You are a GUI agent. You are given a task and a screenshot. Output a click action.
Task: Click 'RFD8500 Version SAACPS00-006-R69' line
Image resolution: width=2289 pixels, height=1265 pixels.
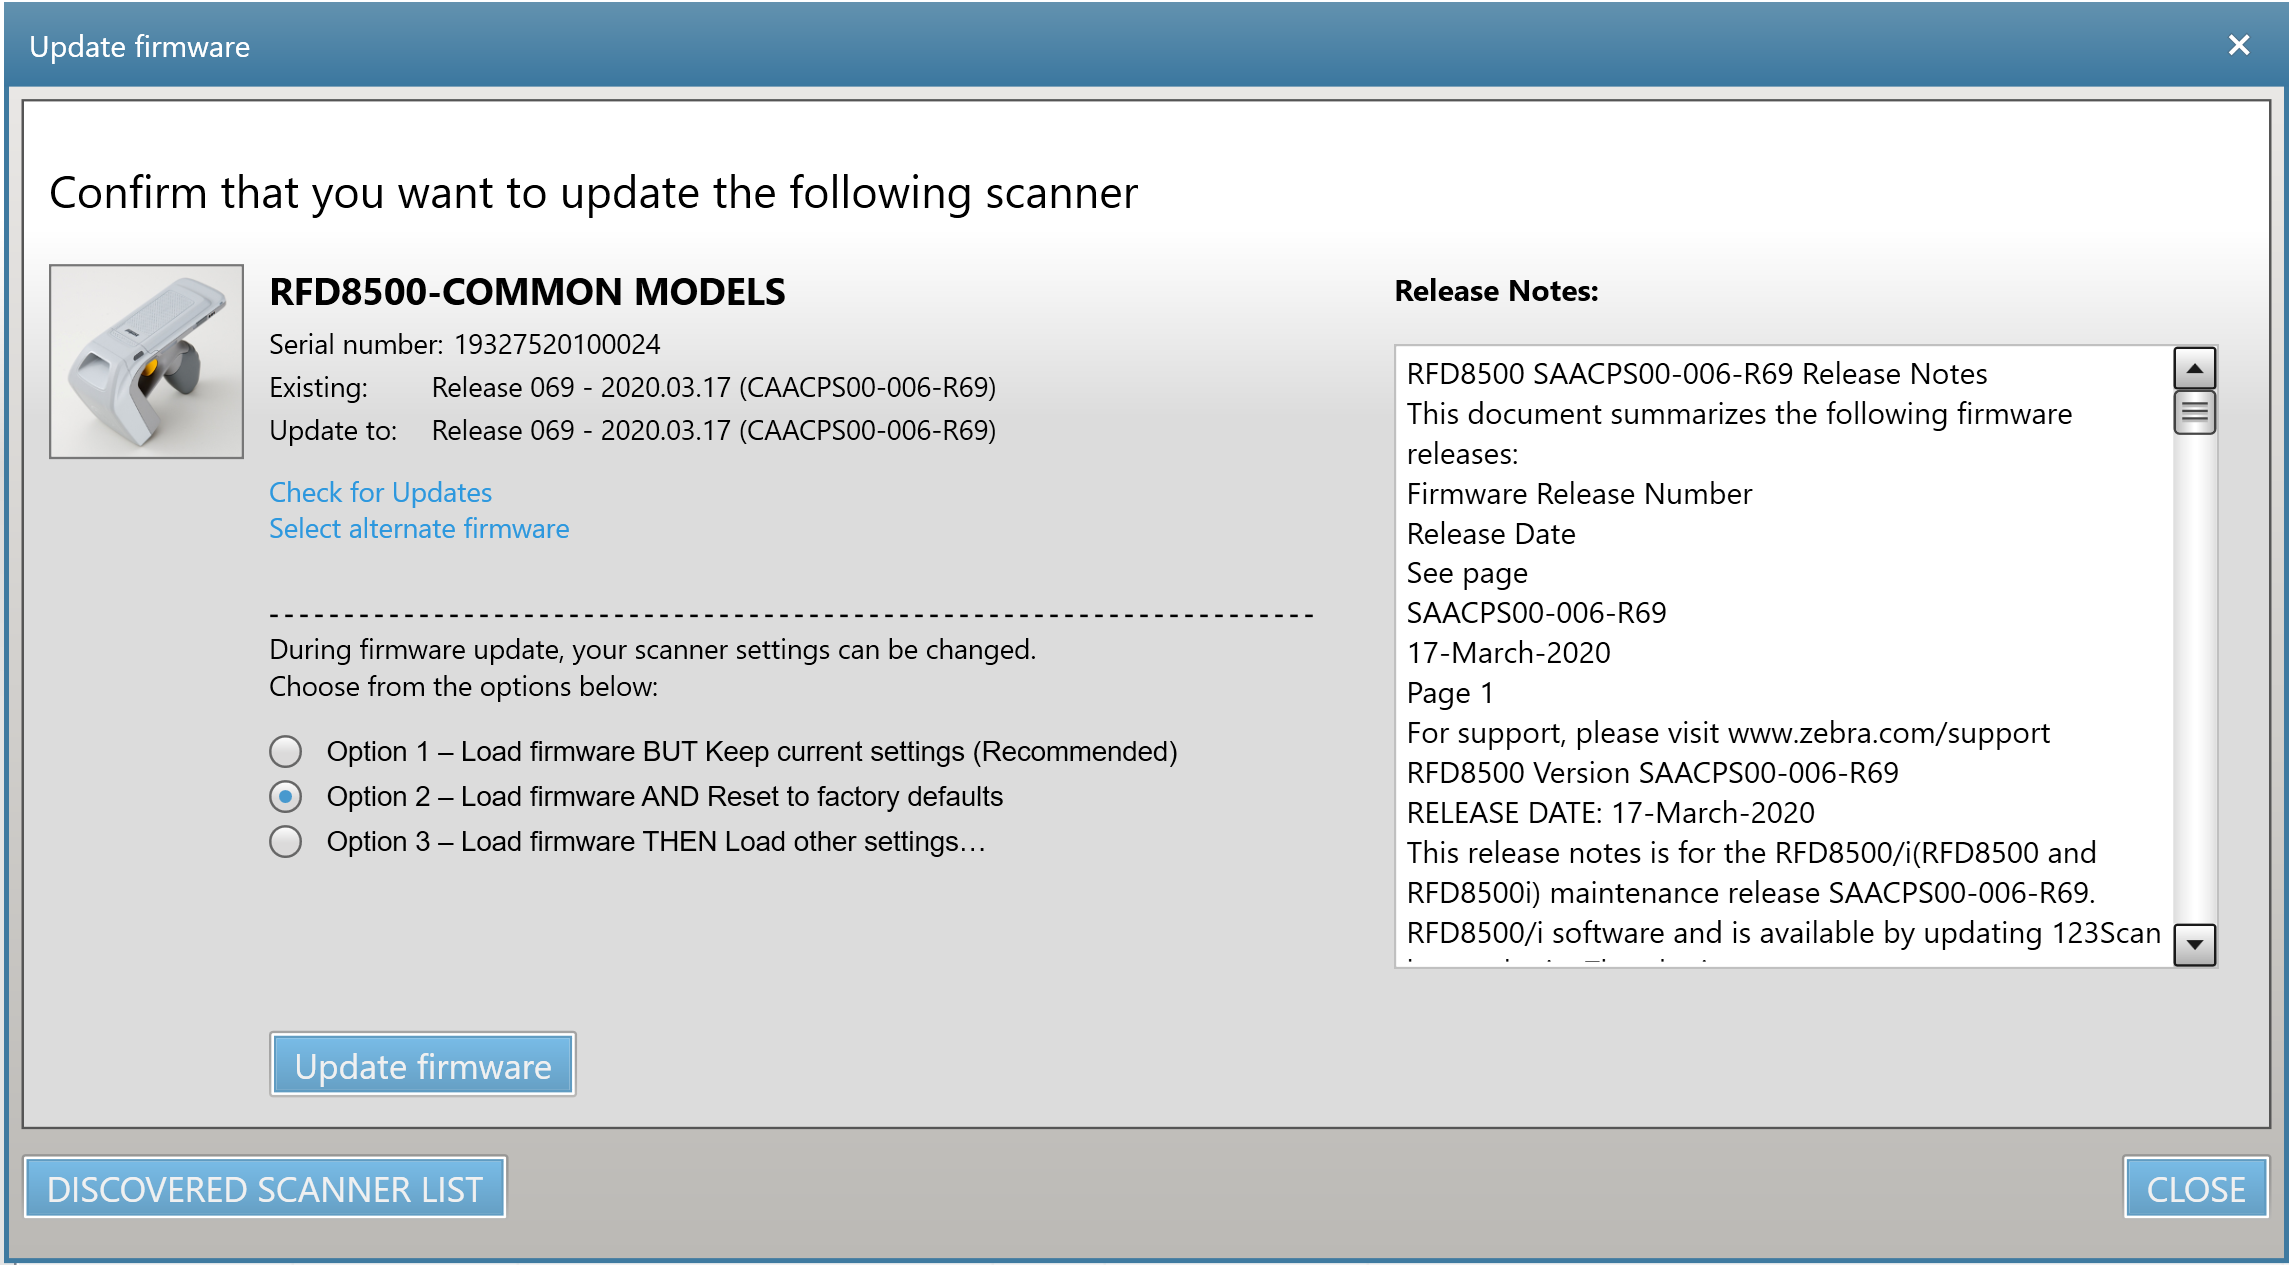coord(1652,773)
